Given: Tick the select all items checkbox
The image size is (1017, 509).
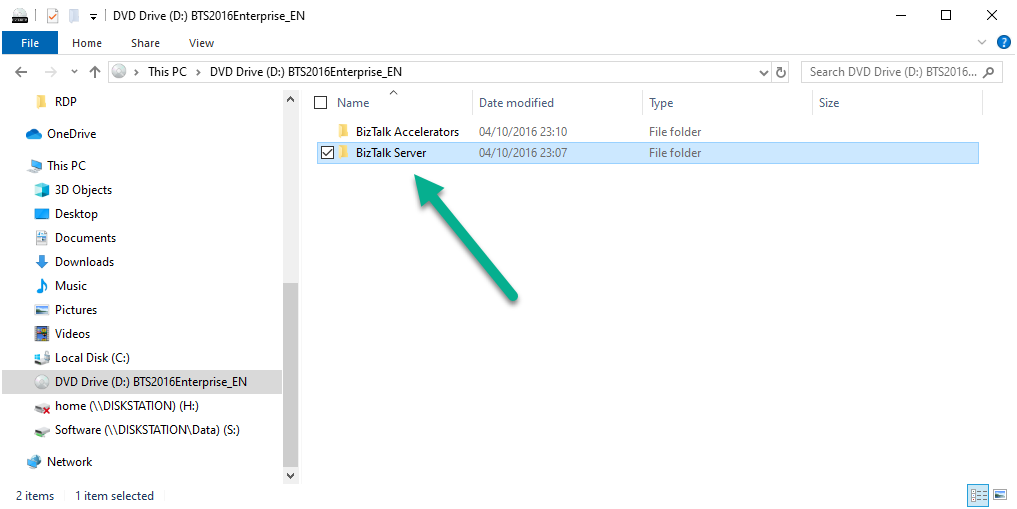Looking at the screenshot, I should [321, 103].
